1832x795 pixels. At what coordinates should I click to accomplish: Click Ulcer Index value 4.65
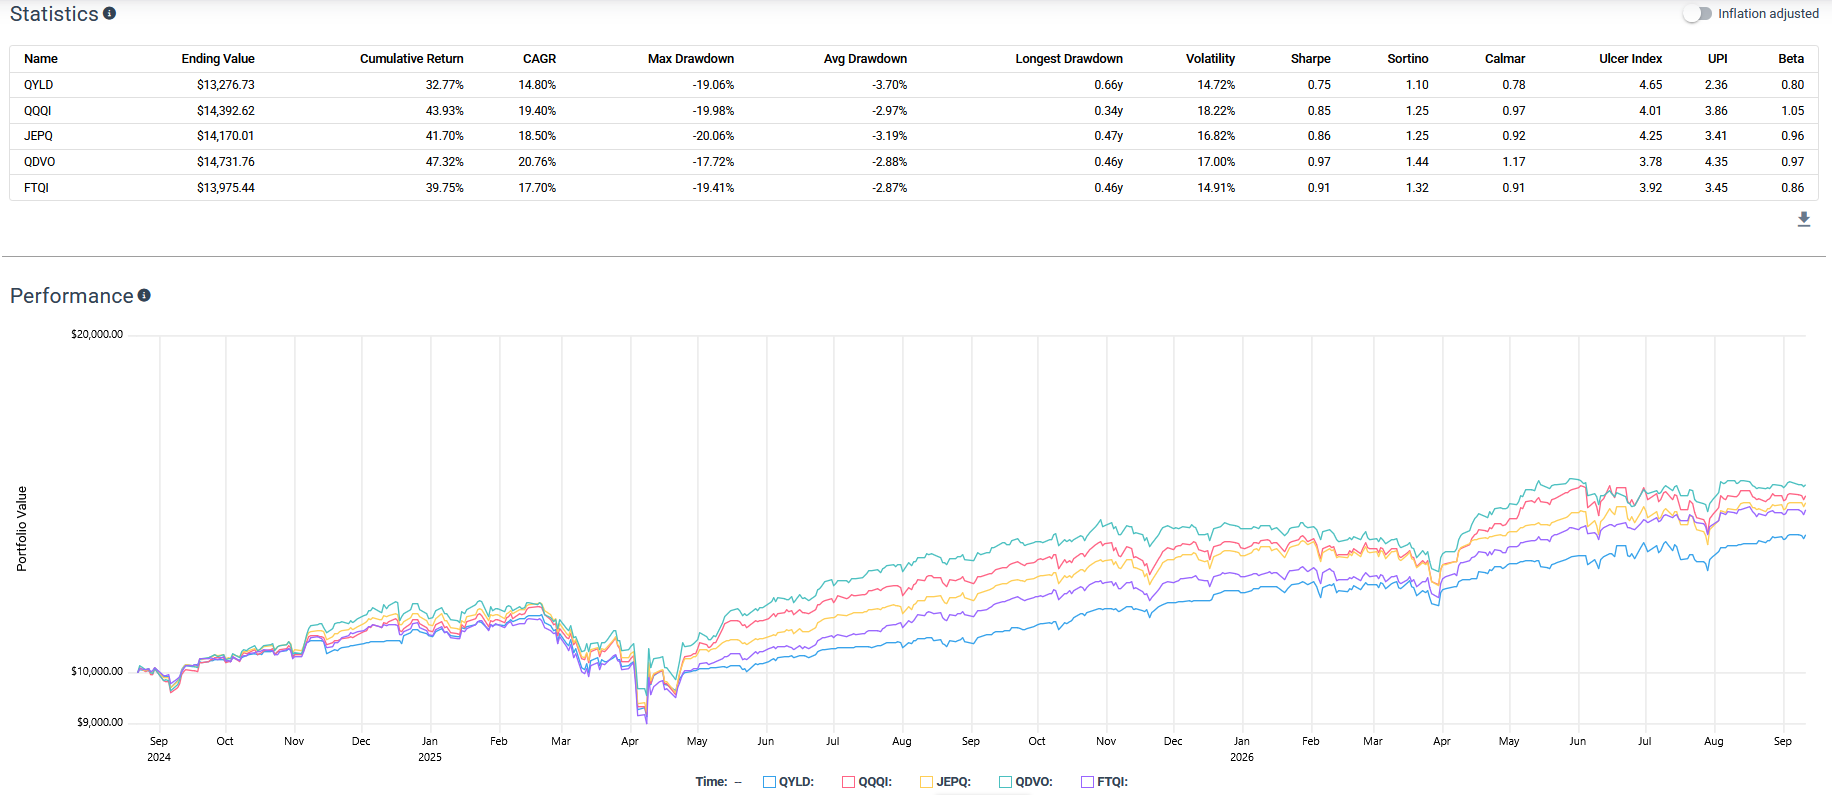click(x=1651, y=85)
